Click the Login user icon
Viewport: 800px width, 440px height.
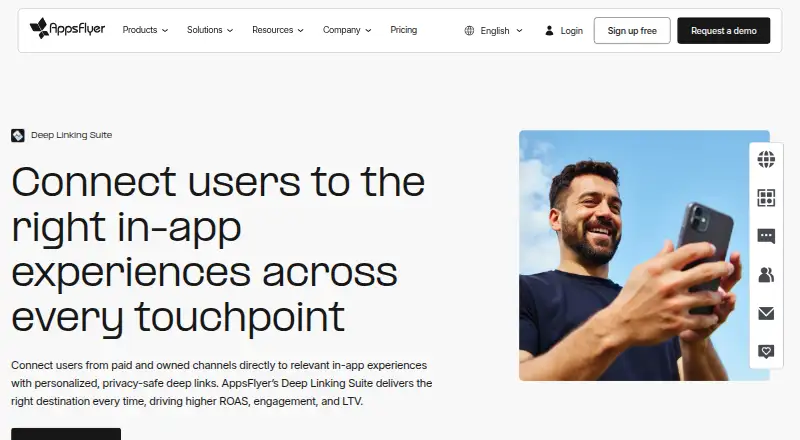point(549,31)
